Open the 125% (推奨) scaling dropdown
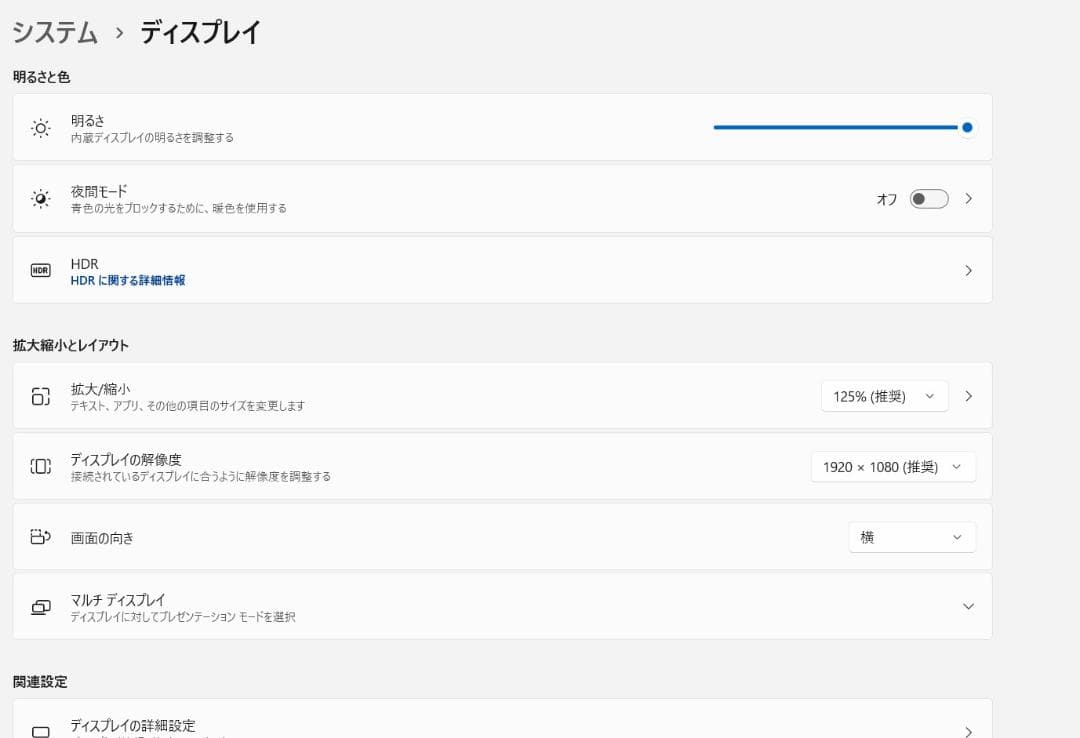 tap(884, 396)
